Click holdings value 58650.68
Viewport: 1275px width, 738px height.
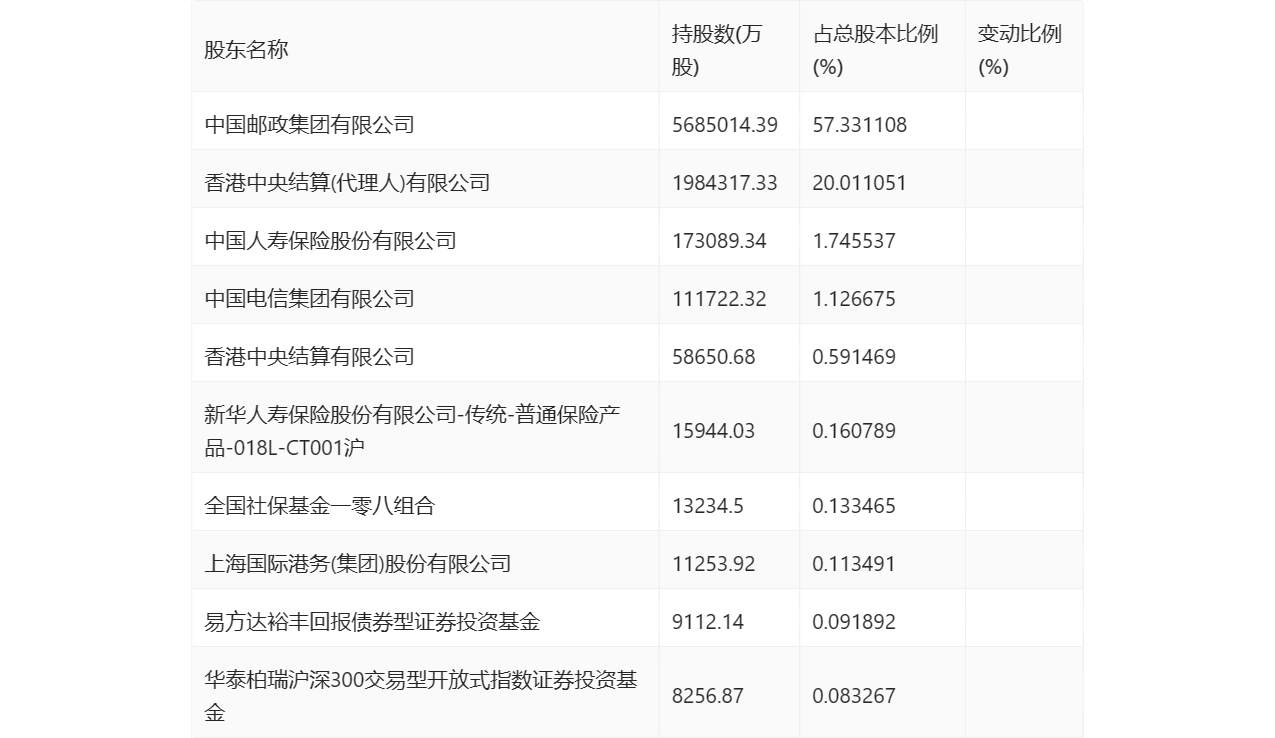click(714, 357)
